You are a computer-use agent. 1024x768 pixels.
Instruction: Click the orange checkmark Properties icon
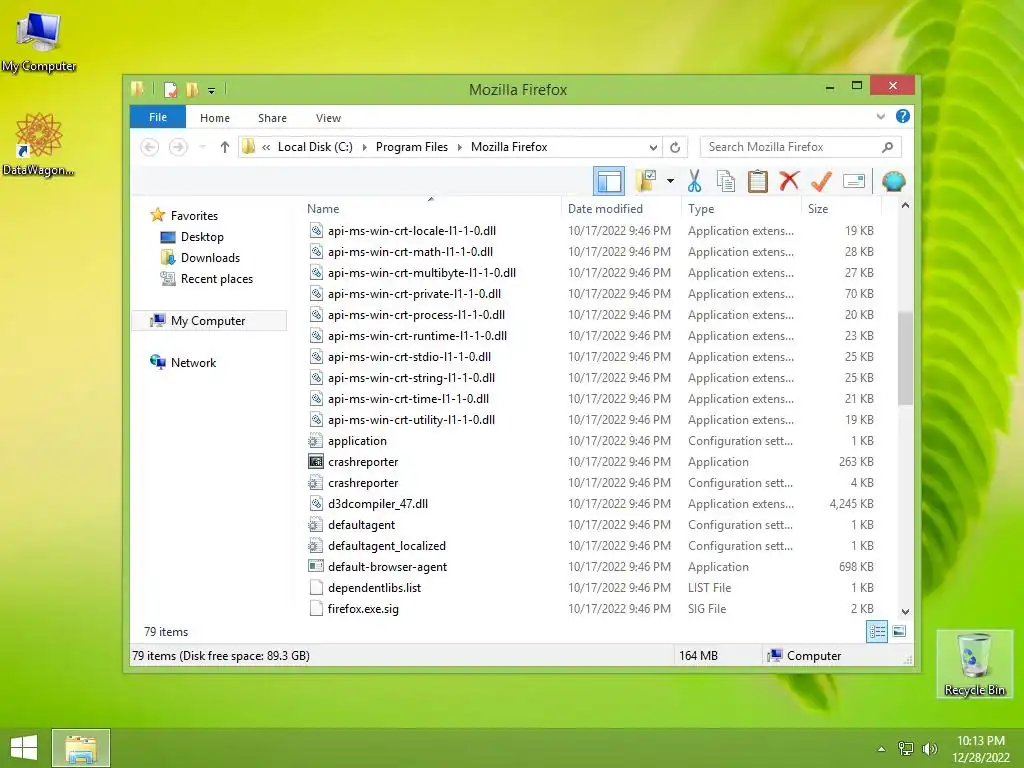tap(821, 182)
